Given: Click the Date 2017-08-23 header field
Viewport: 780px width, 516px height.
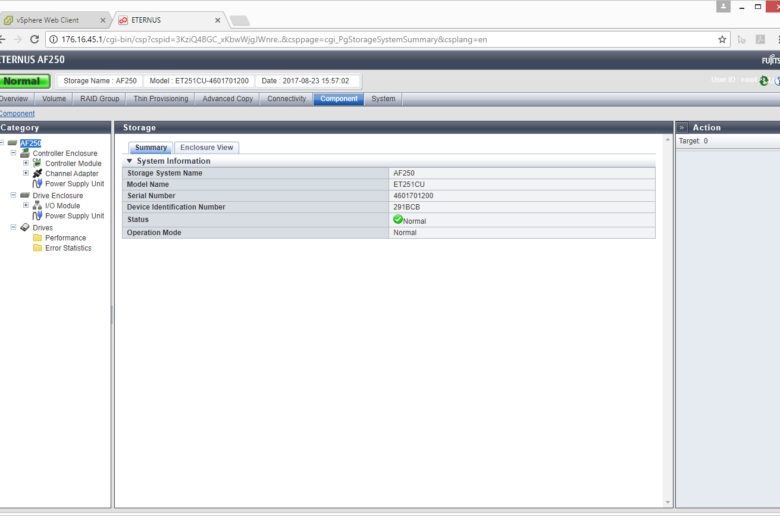Looking at the screenshot, I should (x=305, y=81).
